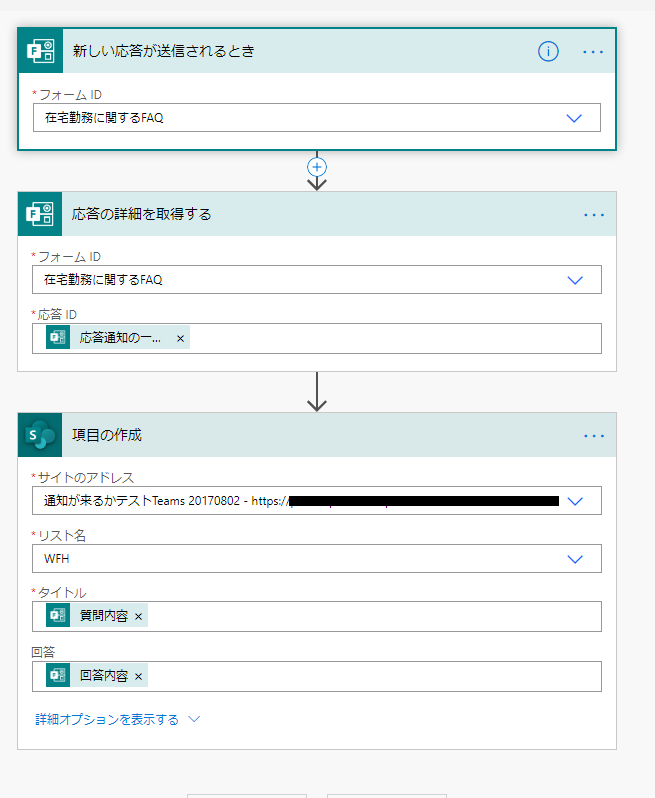Image resolution: width=655 pixels, height=798 pixels.
Task: Click the Forms icon on trigger card header
Action: coord(40,51)
